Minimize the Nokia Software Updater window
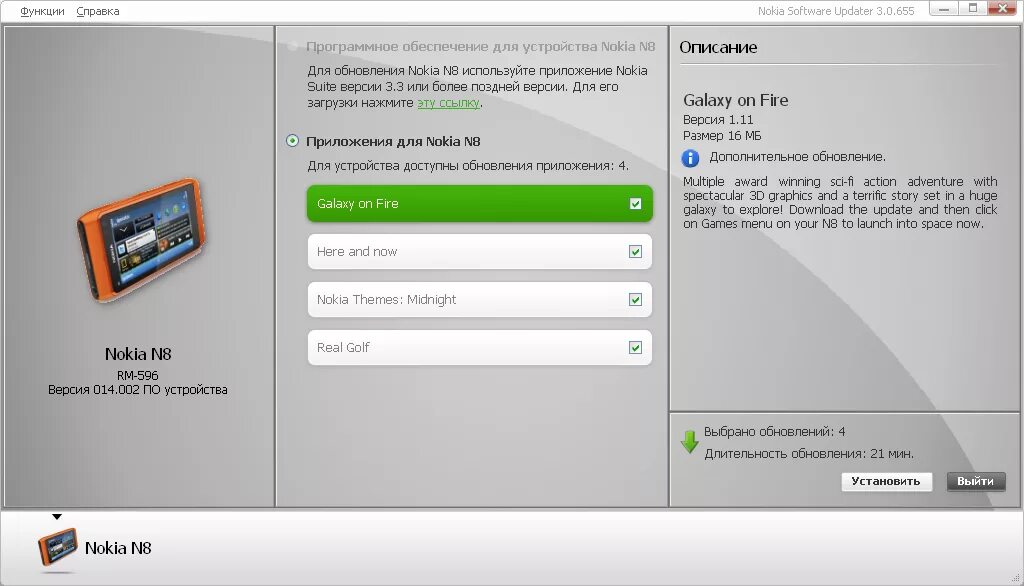The image size is (1024, 586). click(944, 8)
